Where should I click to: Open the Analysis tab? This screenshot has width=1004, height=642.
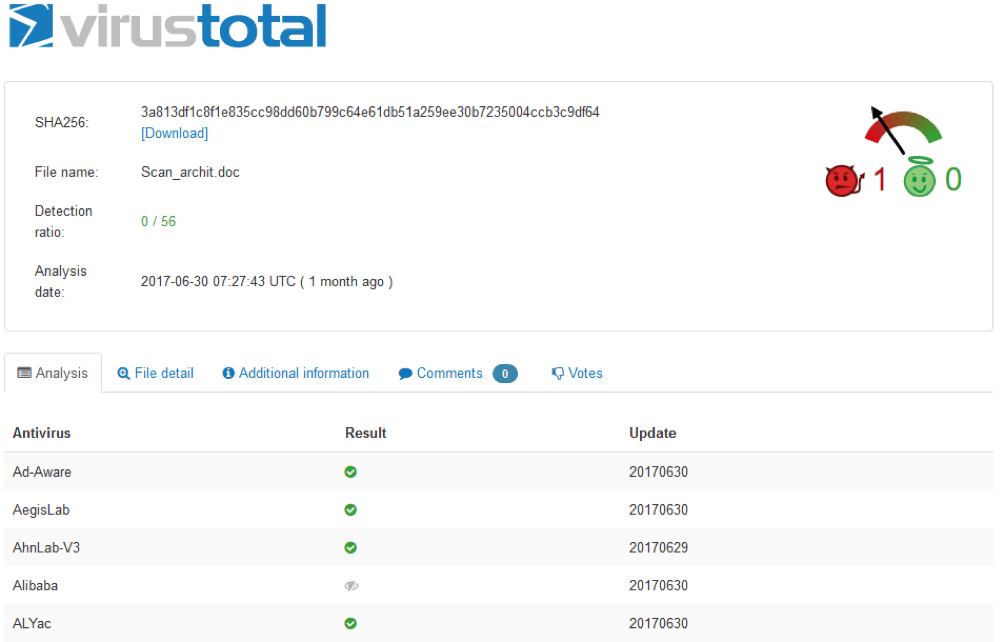[53, 373]
